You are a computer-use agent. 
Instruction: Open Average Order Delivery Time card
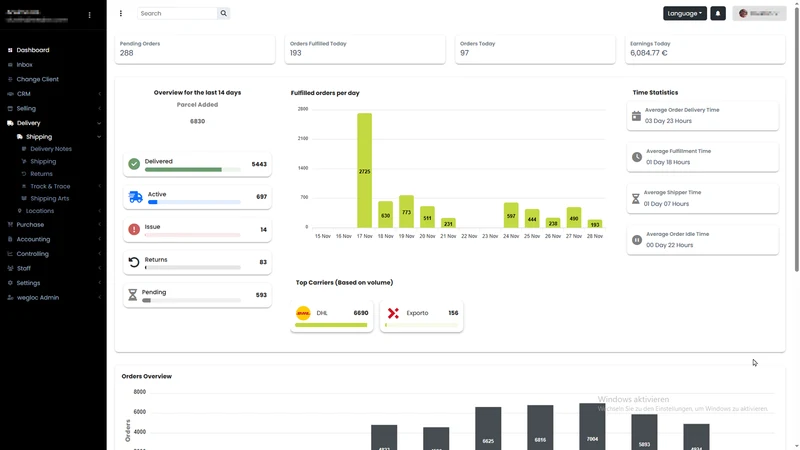tap(703, 116)
